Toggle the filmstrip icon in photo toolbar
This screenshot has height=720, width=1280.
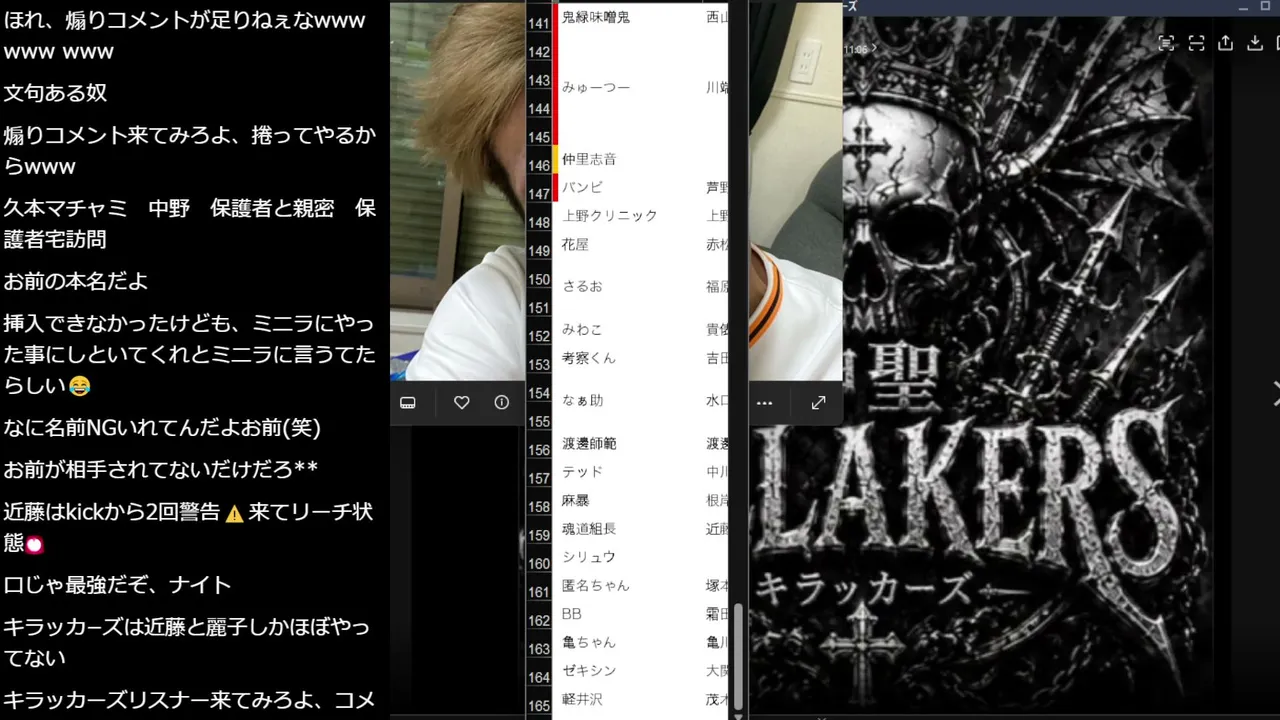(408, 403)
